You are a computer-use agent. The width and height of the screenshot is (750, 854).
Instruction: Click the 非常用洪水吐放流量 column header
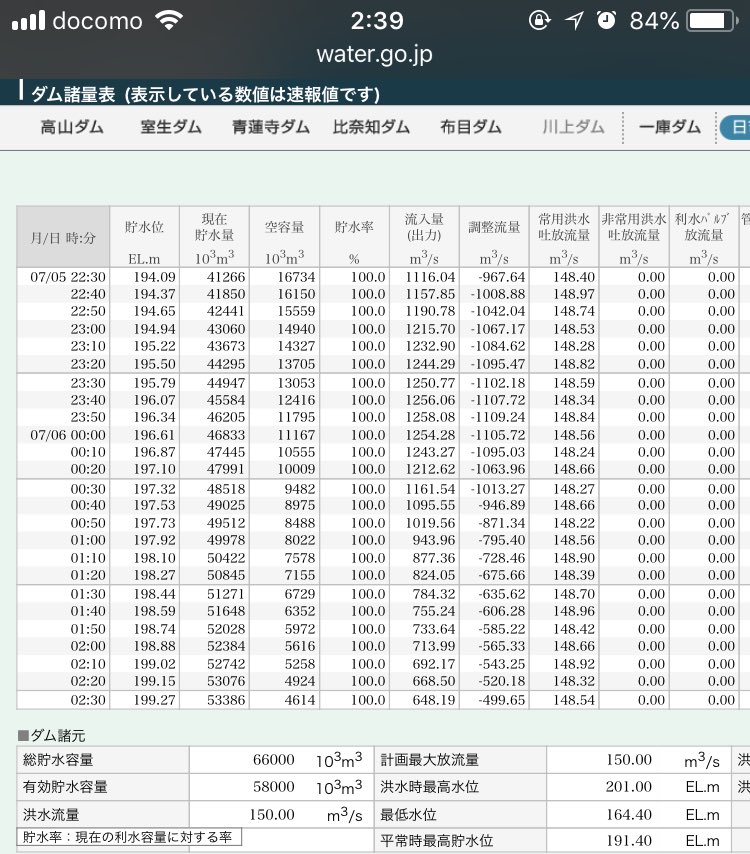click(634, 237)
